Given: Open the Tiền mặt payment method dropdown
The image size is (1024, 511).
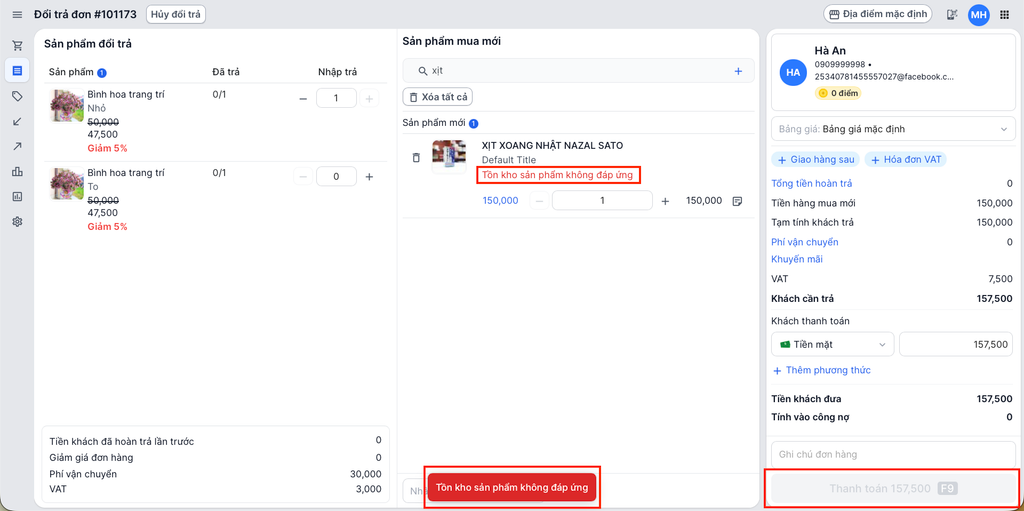Looking at the screenshot, I should 832,344.
